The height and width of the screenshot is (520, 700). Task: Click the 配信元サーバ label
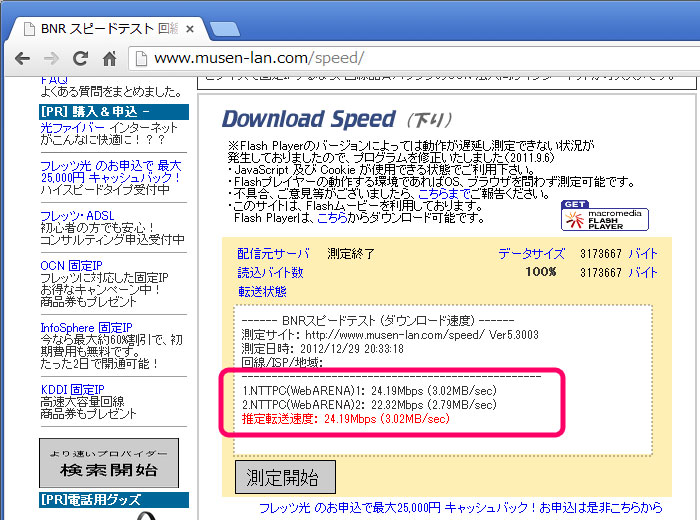point(273,254)
